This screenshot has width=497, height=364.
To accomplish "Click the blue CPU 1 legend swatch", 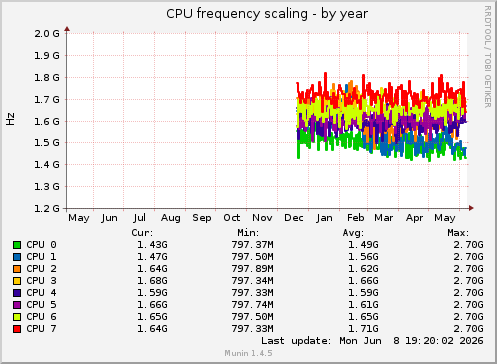I will pos(17,257).
